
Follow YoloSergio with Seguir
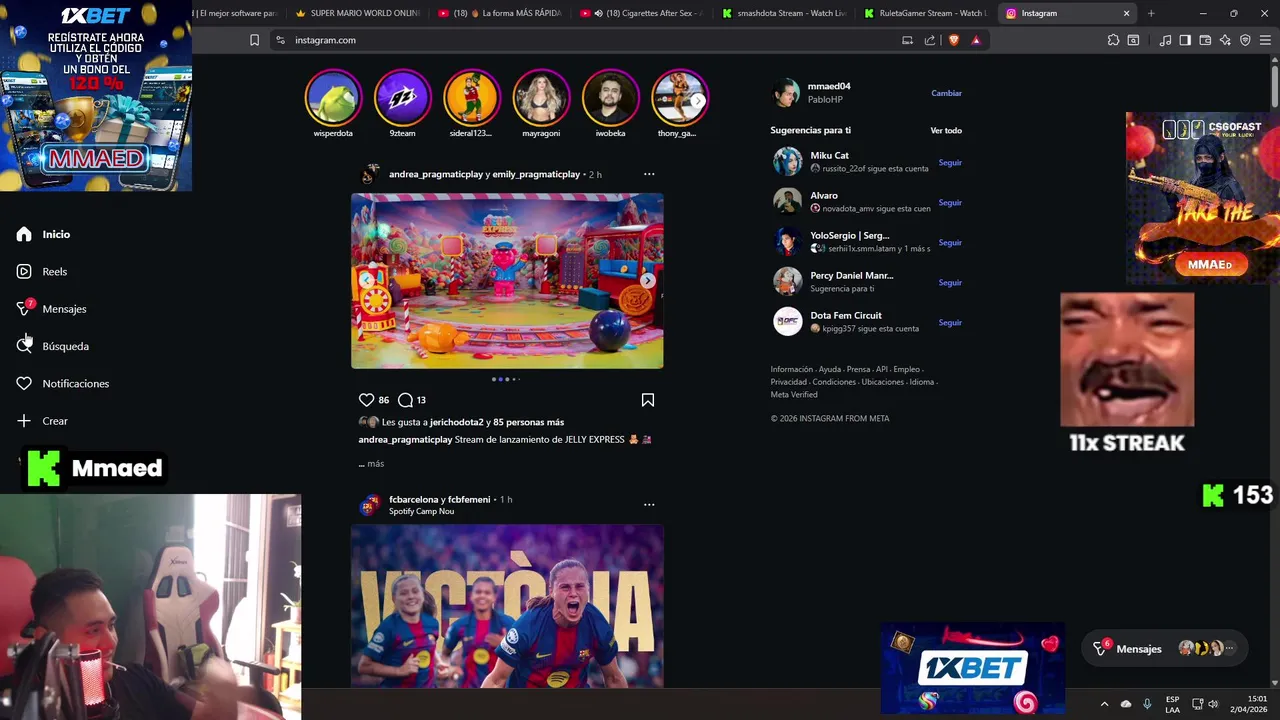(950, 242)
